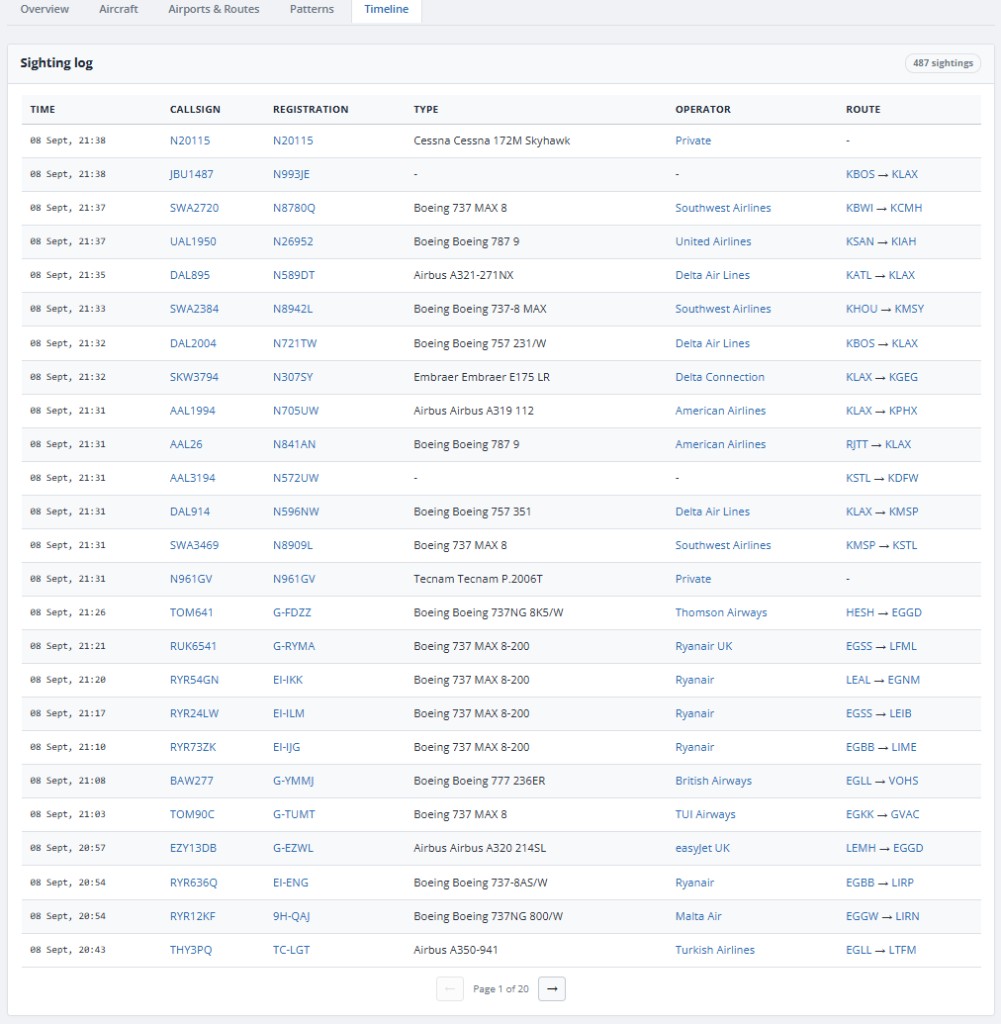This screenshot has width=1001, height=1024.
Task: Open KHOU airport link
Action: point(862,309)
